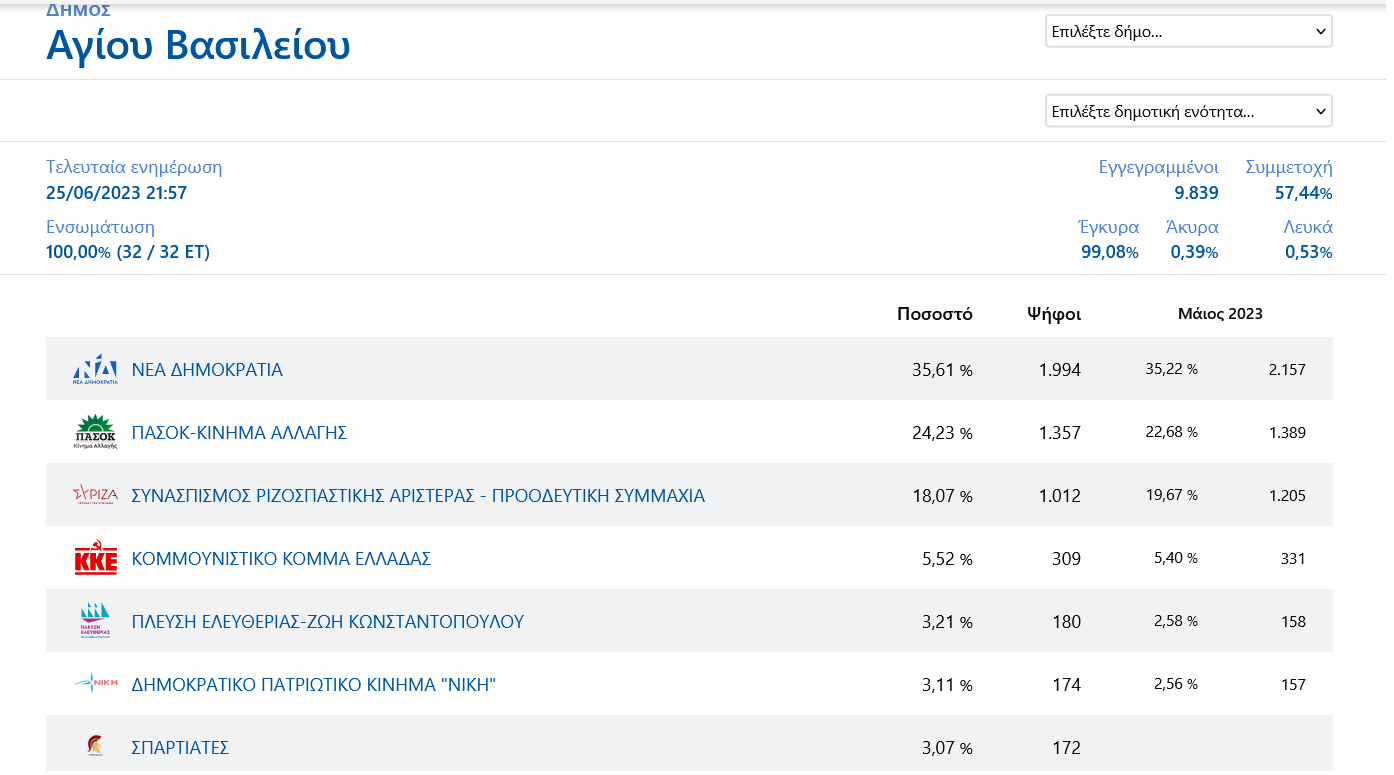Click the Αγίου Βασιλείου municipality heading
Viewport: 1394px width, 775px height.
pos(198,46)
